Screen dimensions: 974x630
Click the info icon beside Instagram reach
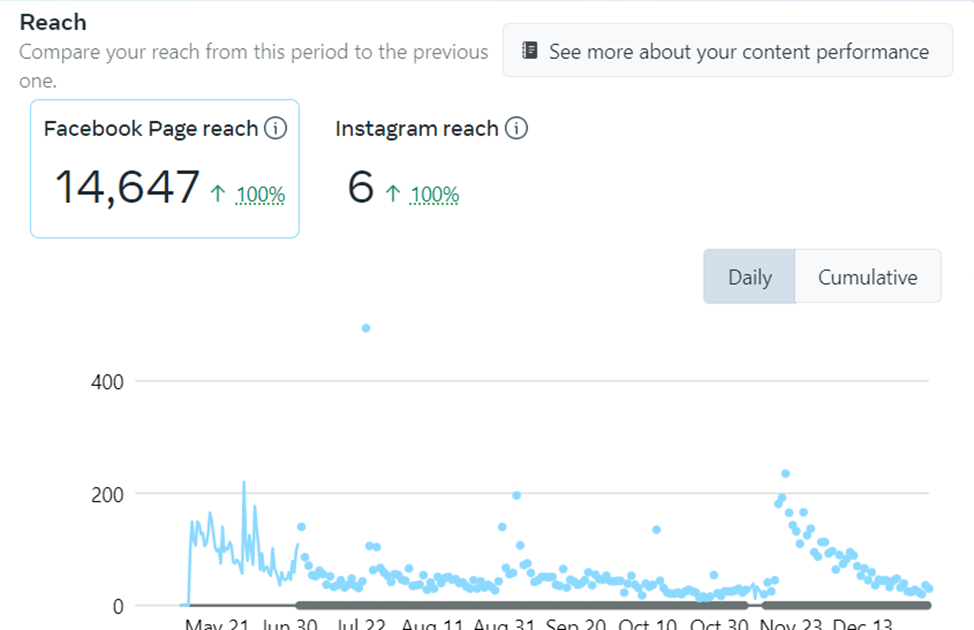(516, 129)
